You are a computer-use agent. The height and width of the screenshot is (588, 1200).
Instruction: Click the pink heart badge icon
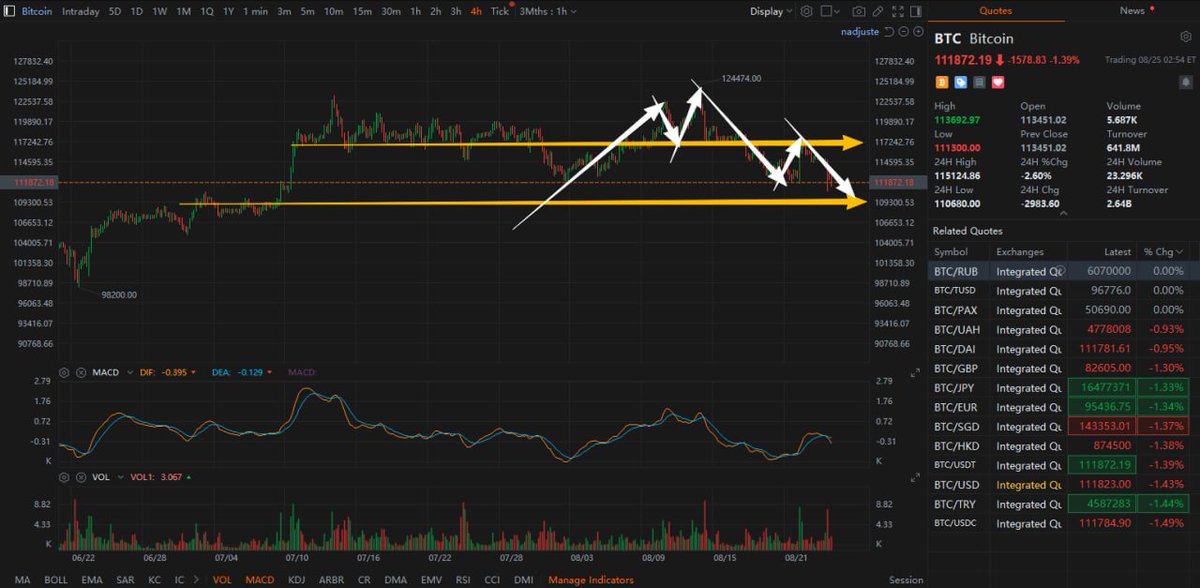998,82
